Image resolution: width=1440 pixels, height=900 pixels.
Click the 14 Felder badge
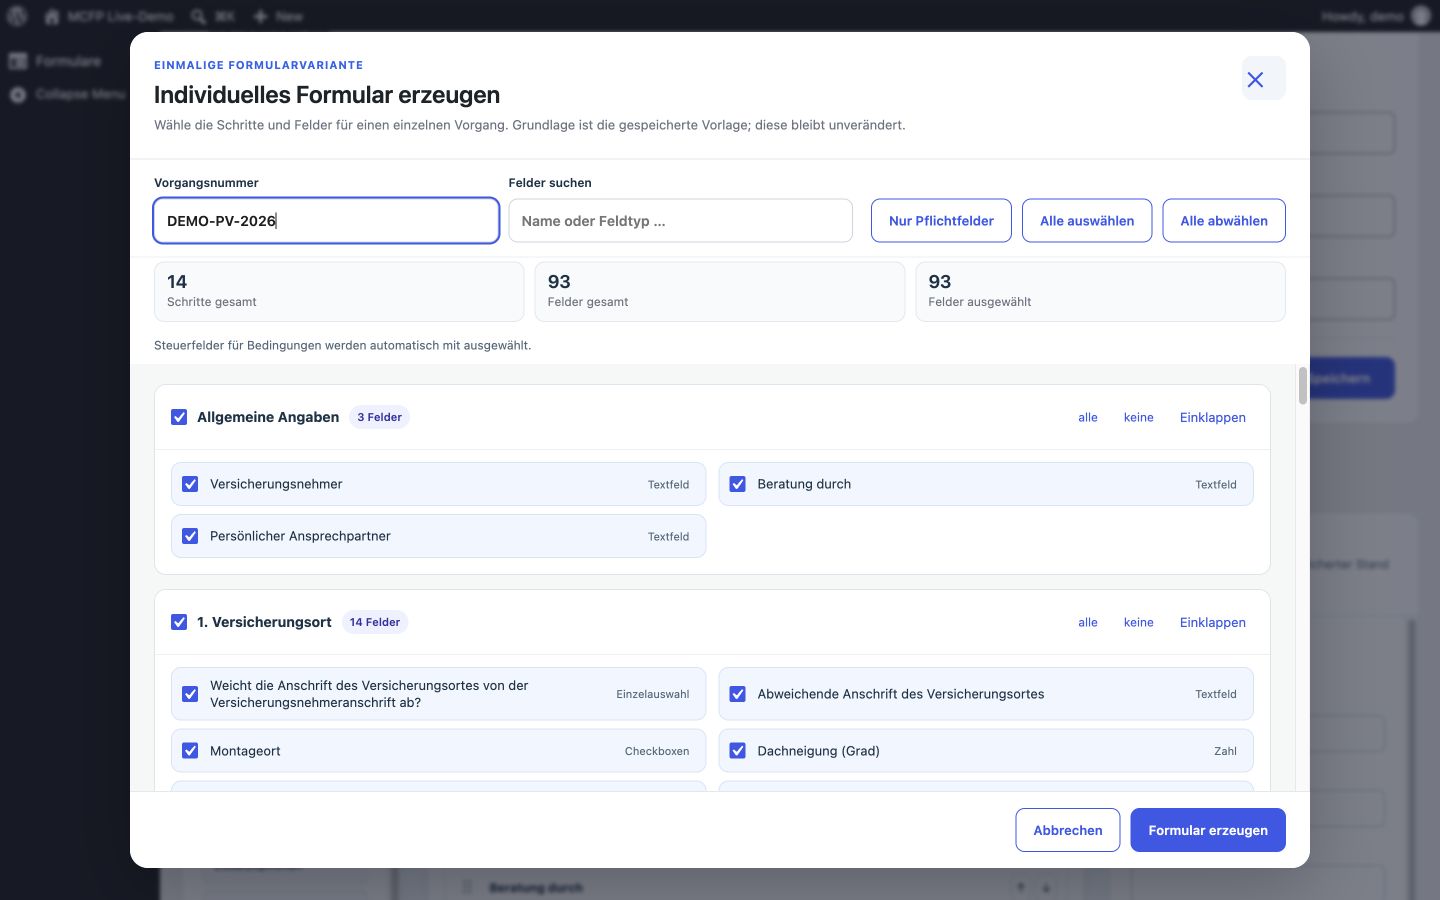(375, 622)
